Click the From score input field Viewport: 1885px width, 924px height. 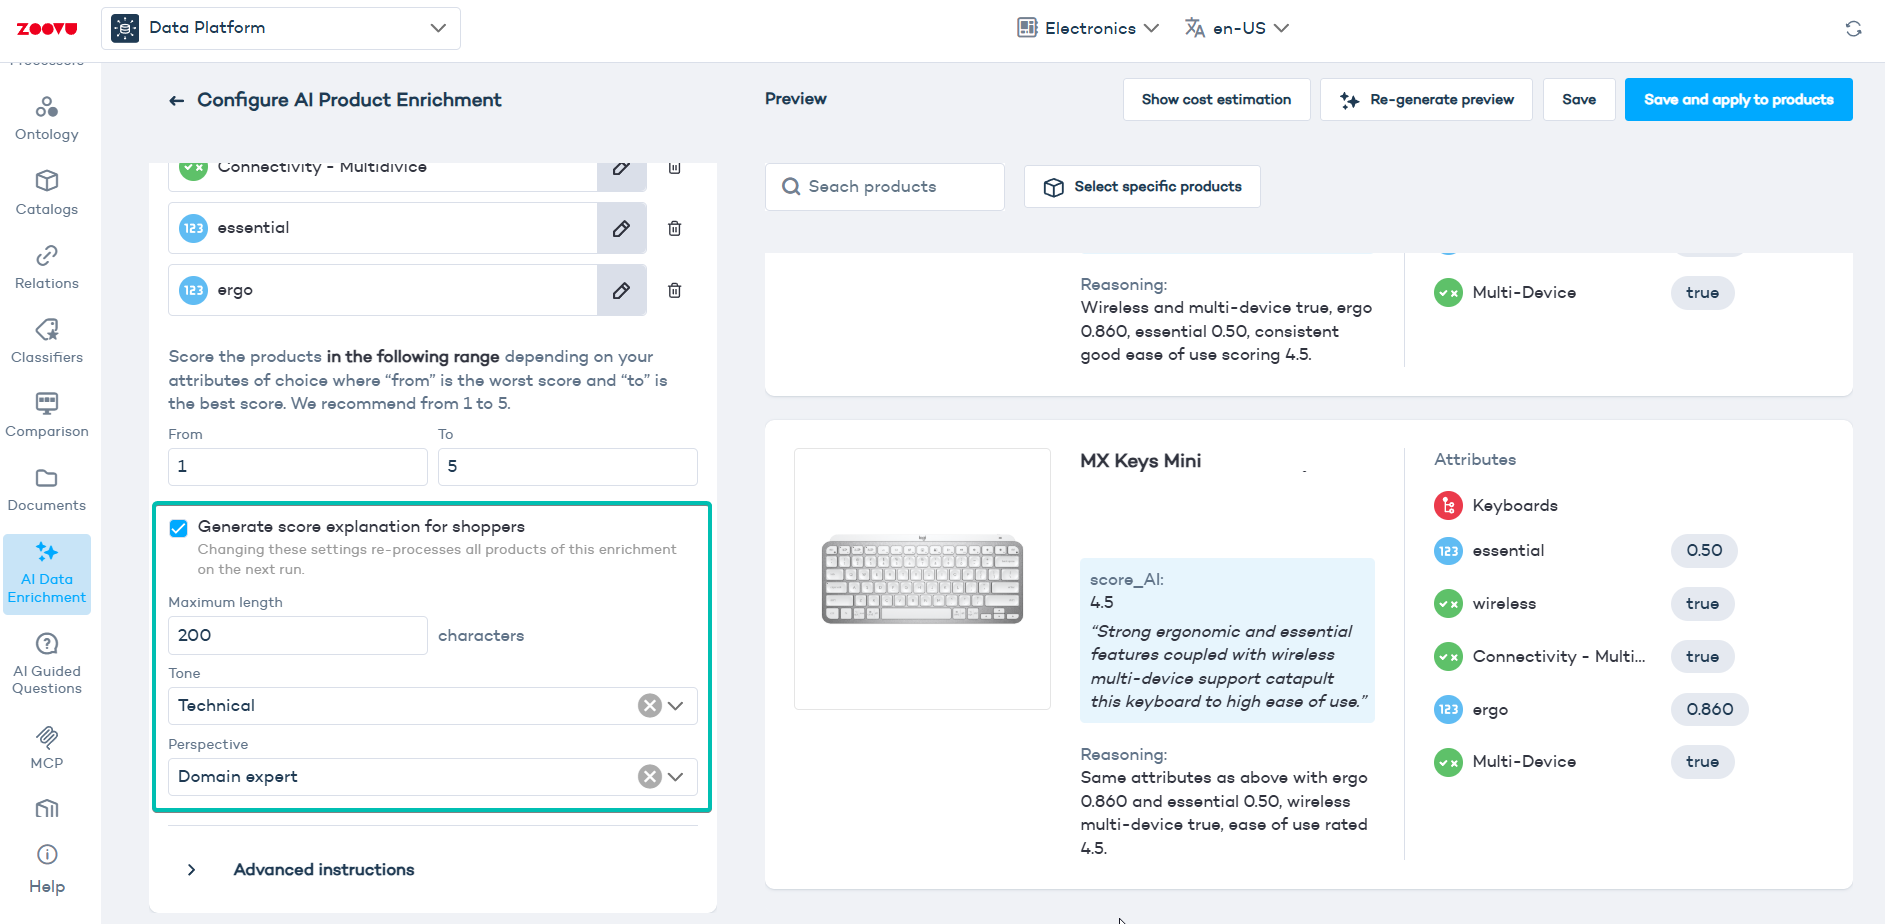point(298,467)
